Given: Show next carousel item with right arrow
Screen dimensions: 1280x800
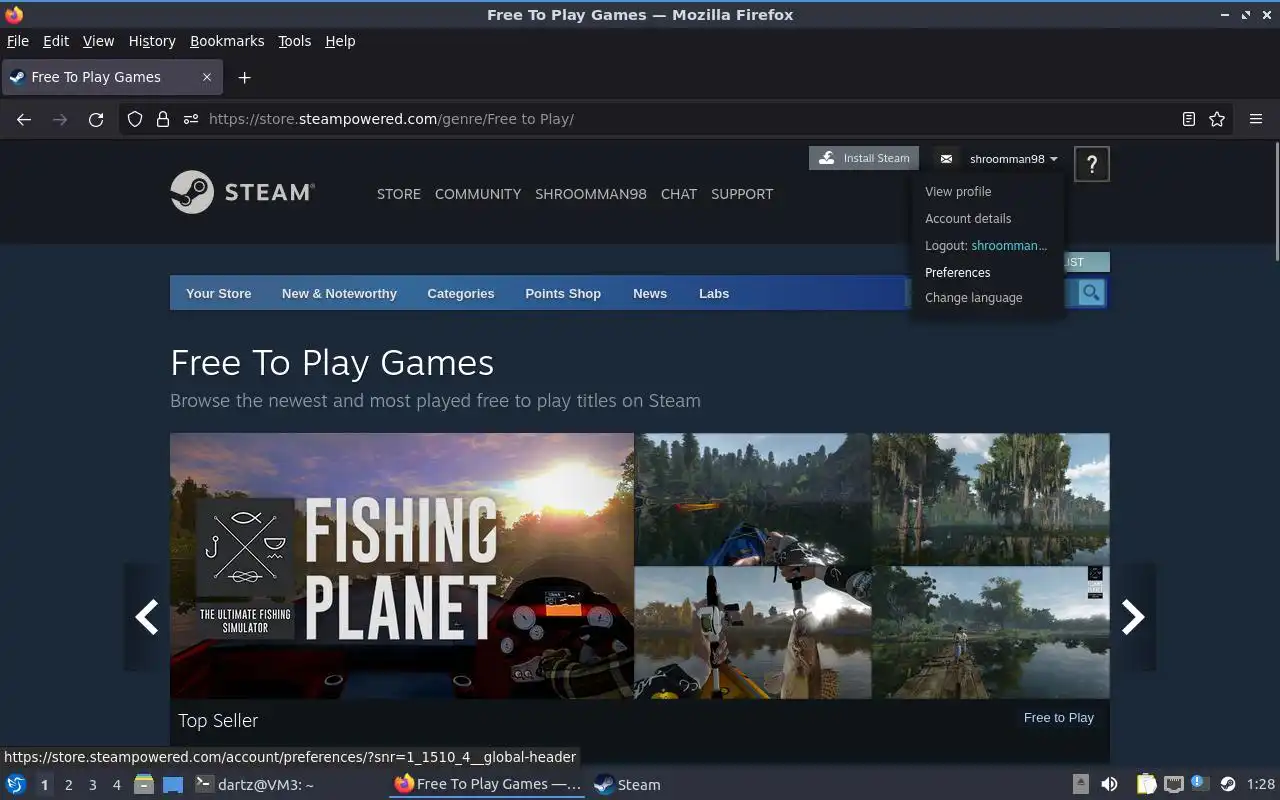Looking at the screenshot, I should click(1132, 617).
